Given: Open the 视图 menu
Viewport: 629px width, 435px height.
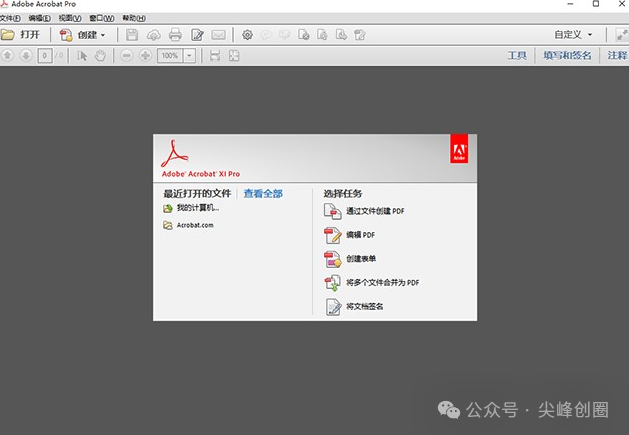Looking at the screenshot, I should (x=70, y=18).
